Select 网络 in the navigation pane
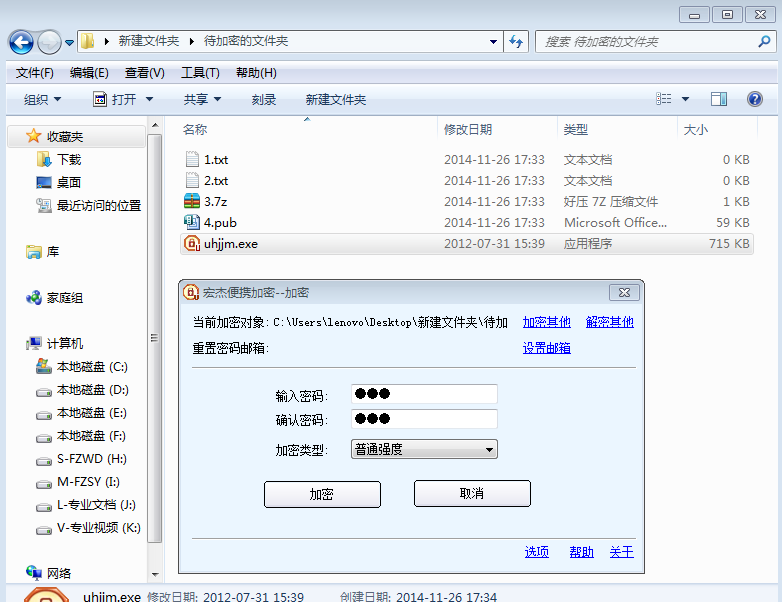This screenshot has height=602, width=782. pyautogui.click(x=48, y=573)
